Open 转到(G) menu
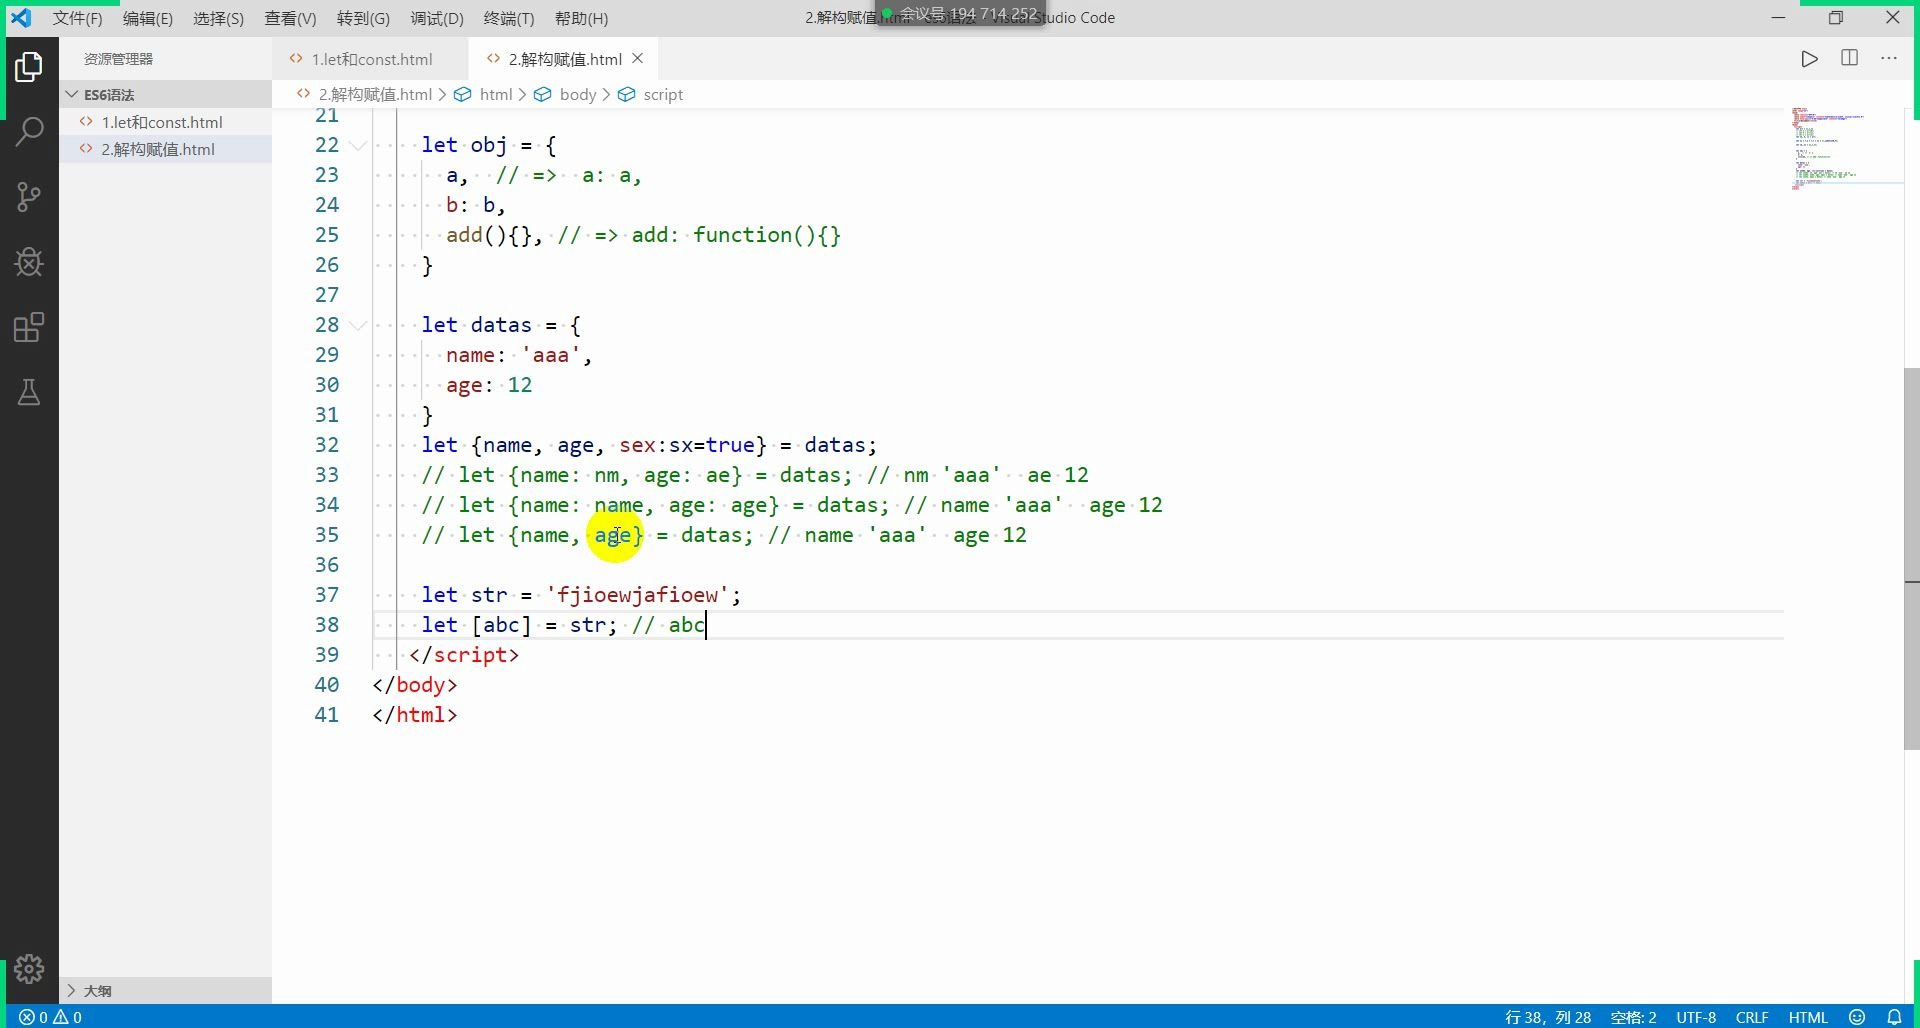Screen dimensions: 1920x1028 (363, 18)
